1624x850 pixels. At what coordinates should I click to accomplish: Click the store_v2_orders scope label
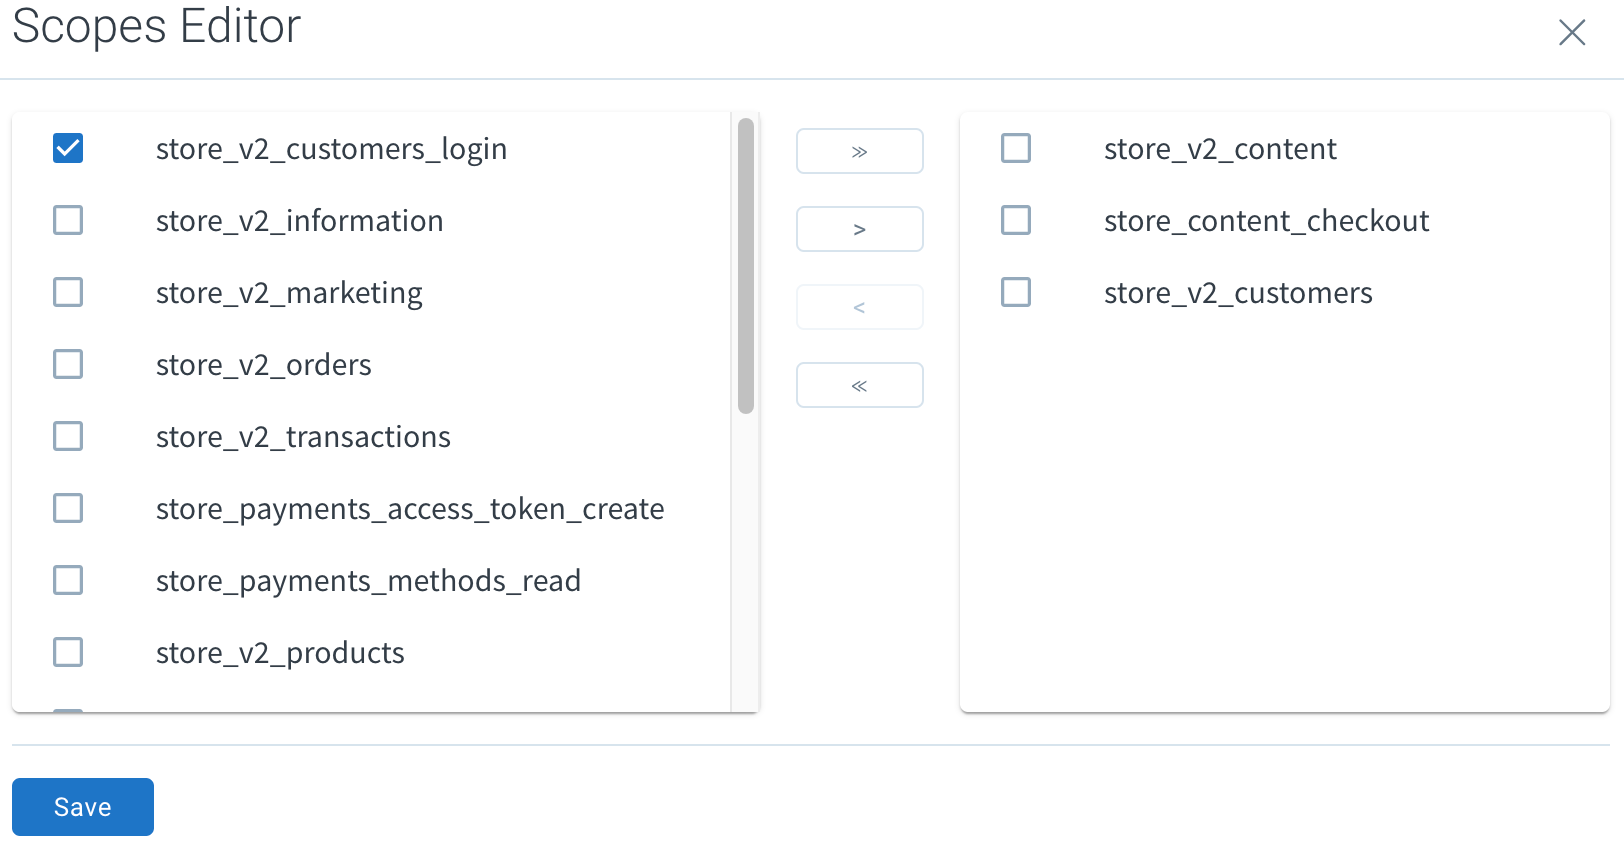[x=263, y=365]
